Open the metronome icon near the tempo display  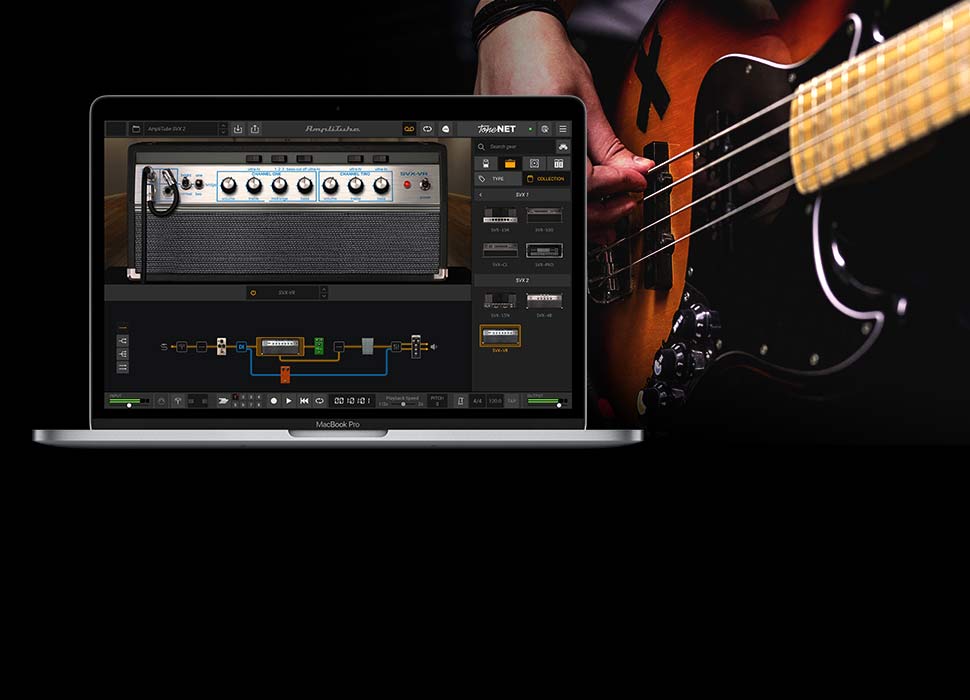tap(461, 401)
